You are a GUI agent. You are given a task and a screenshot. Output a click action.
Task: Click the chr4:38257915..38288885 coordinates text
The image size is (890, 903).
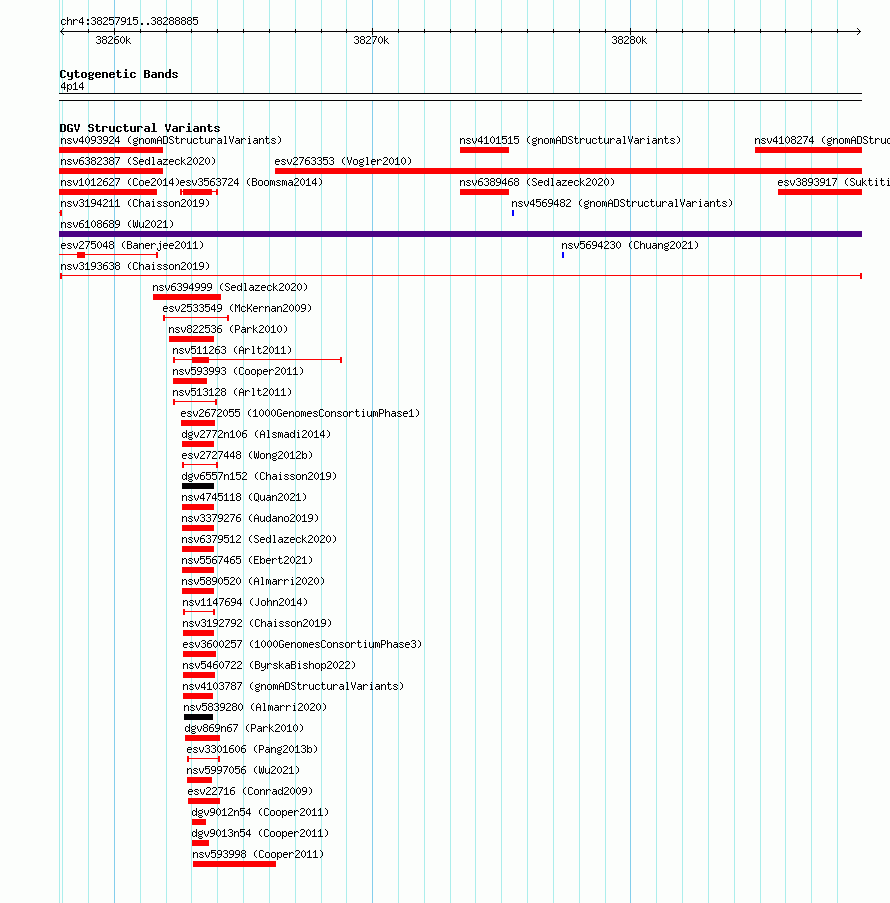click(130, 21)
